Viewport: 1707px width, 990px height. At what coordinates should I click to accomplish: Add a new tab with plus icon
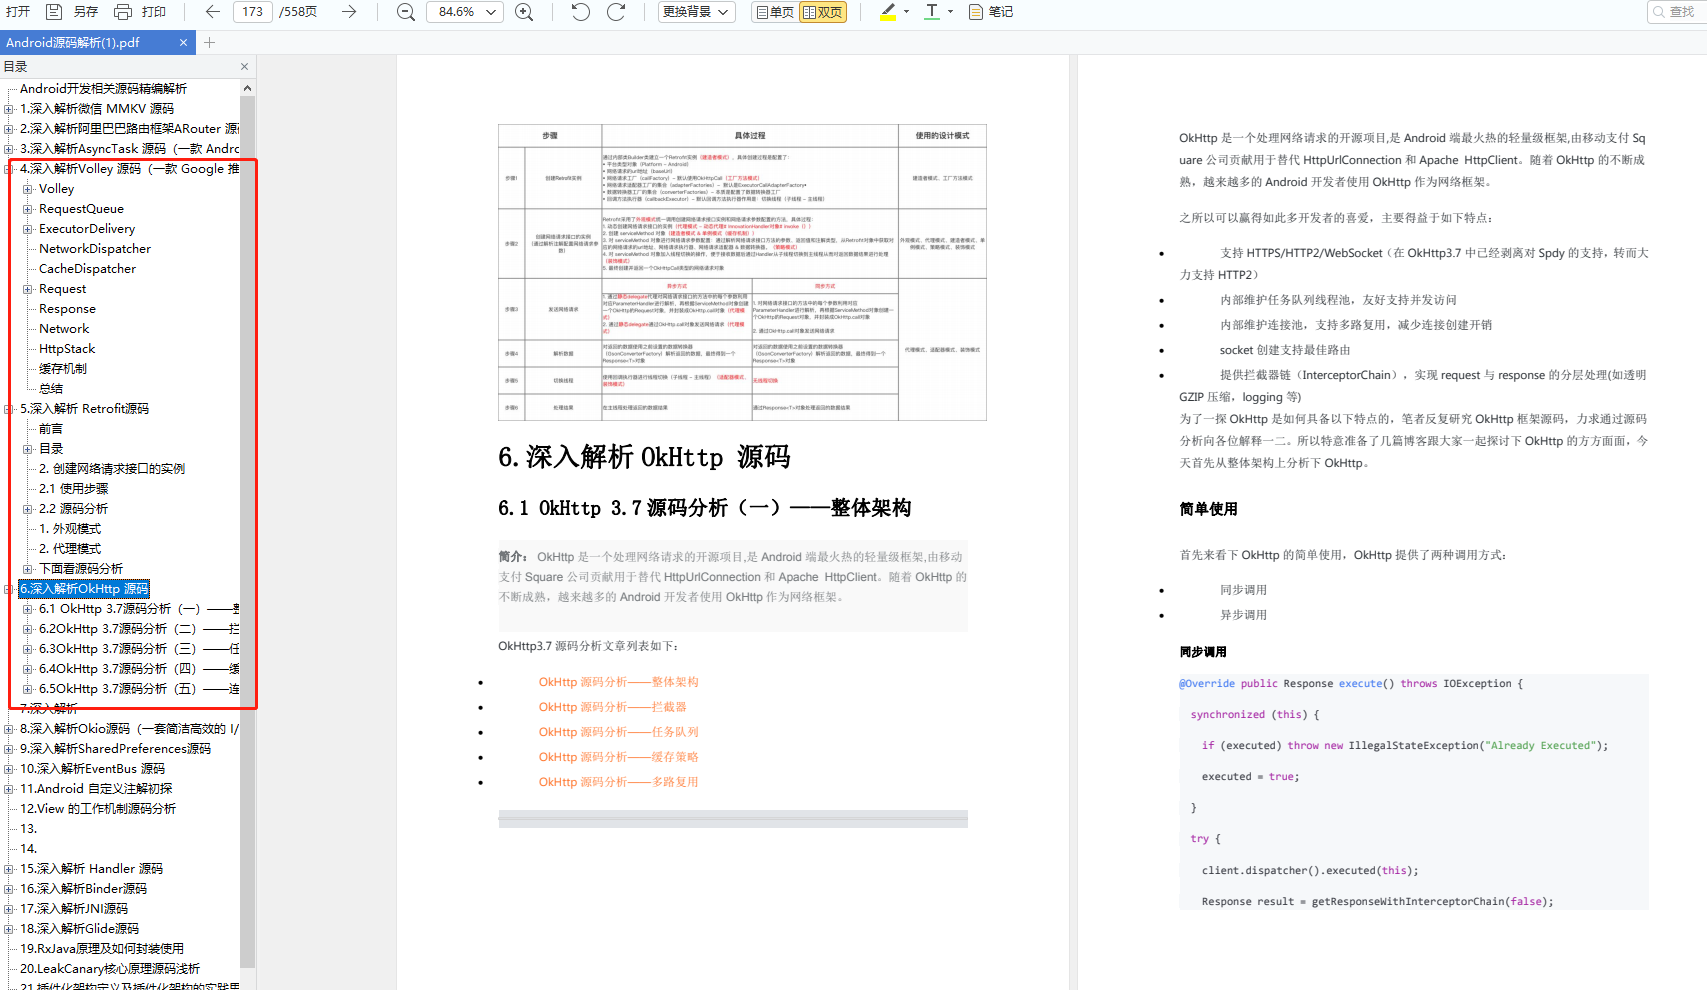(x=209, y=43)
